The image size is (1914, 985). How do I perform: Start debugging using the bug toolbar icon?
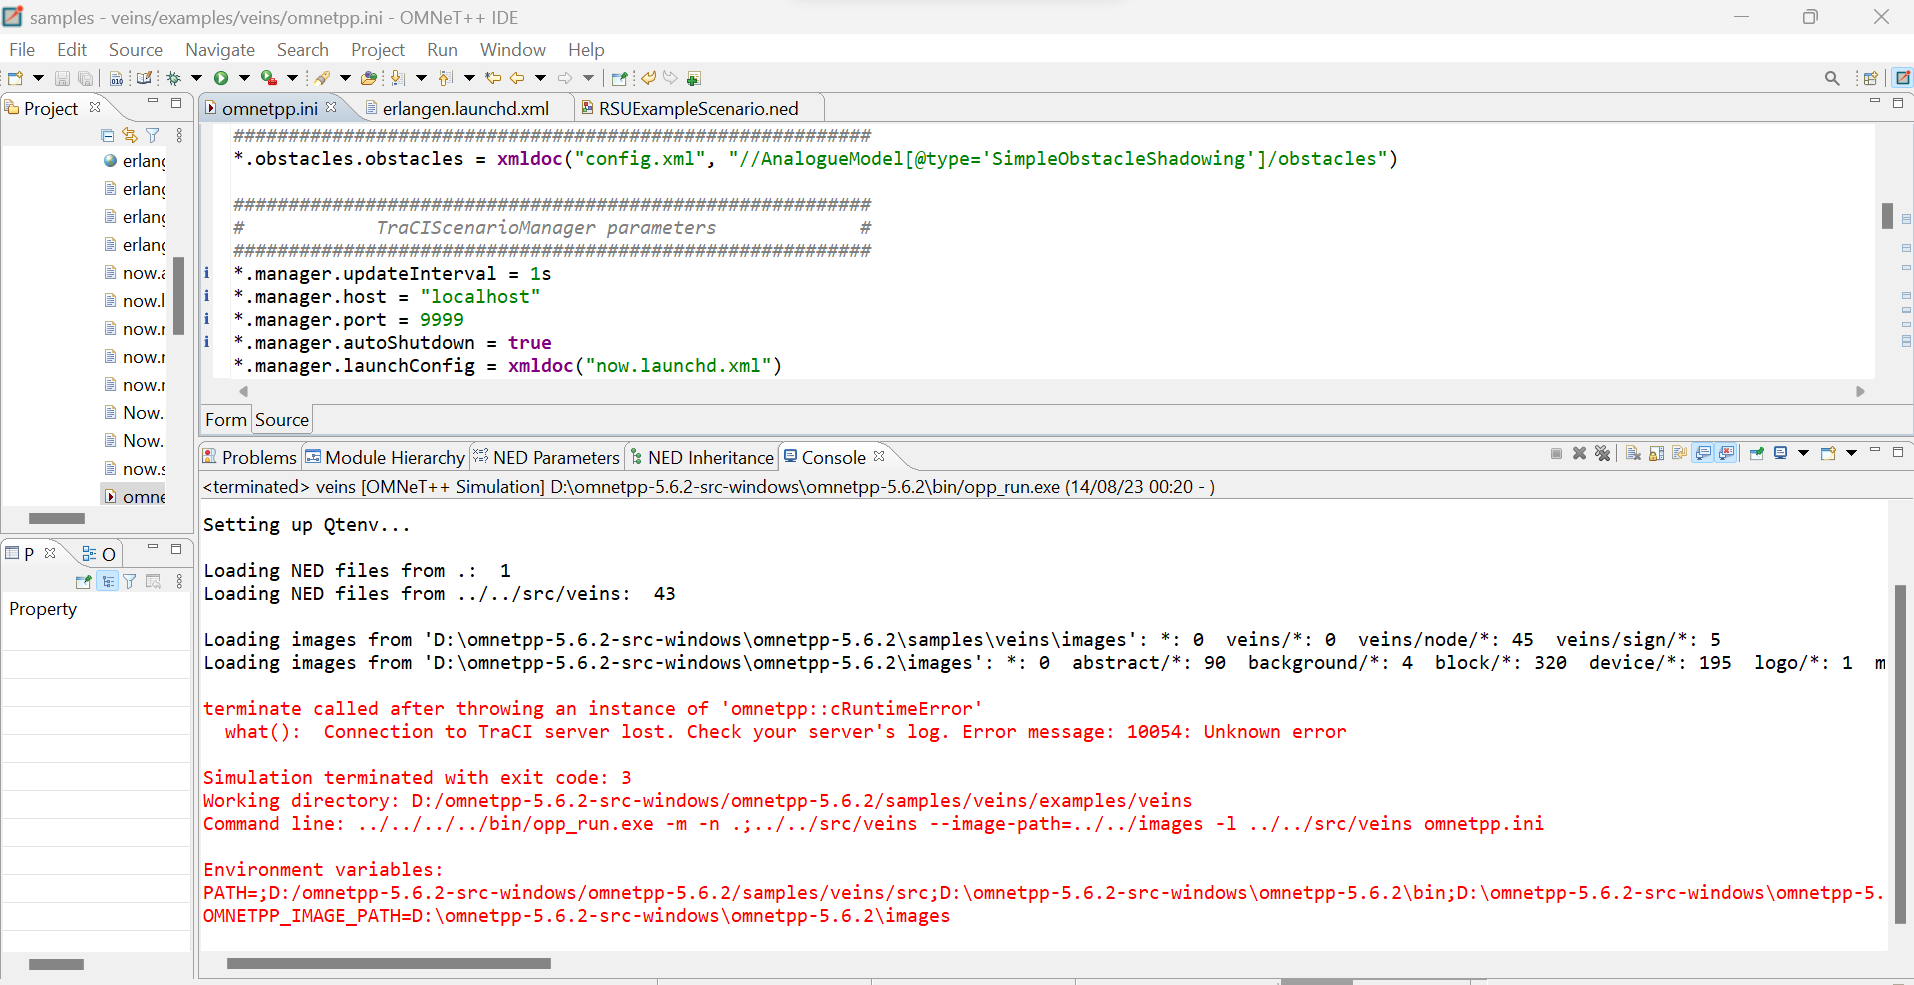coord(174,77)
